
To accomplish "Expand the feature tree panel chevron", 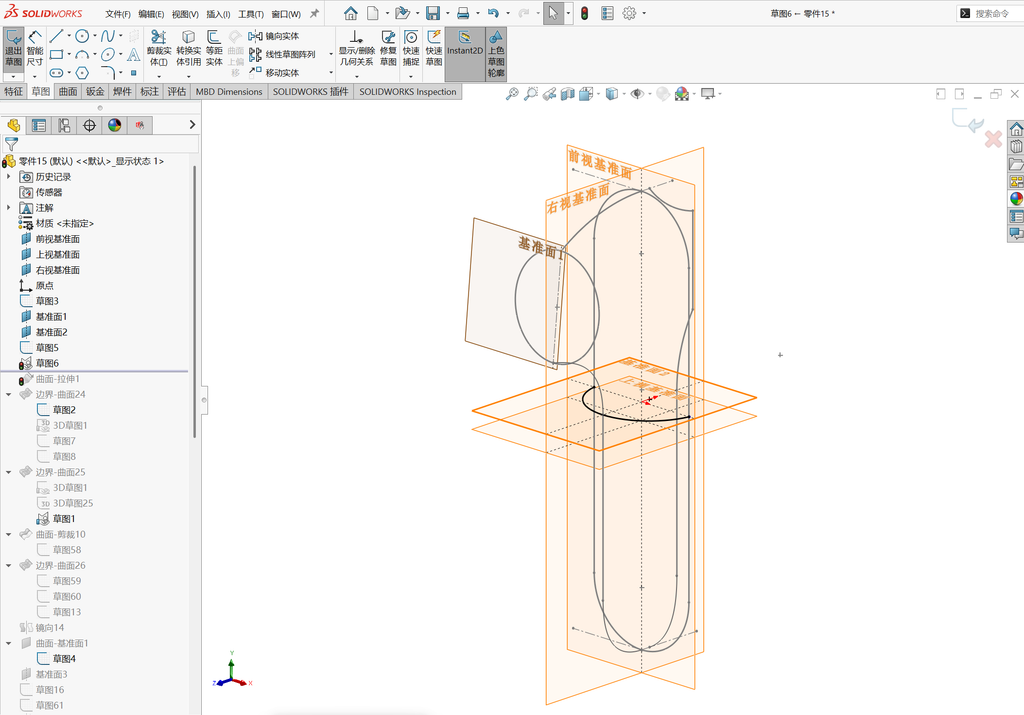I will coord(192,124).
